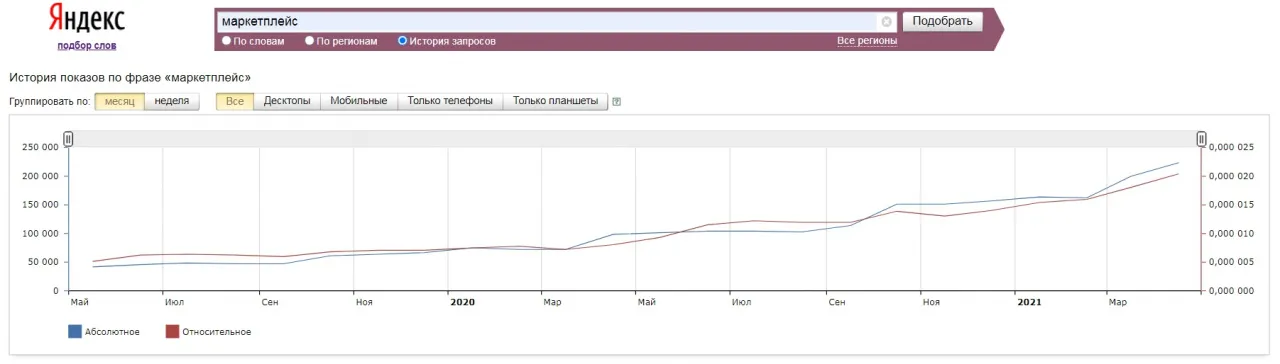Click the 'Относительное' legend label
The height and width of the screenshot is (364, 1280).
217,332
